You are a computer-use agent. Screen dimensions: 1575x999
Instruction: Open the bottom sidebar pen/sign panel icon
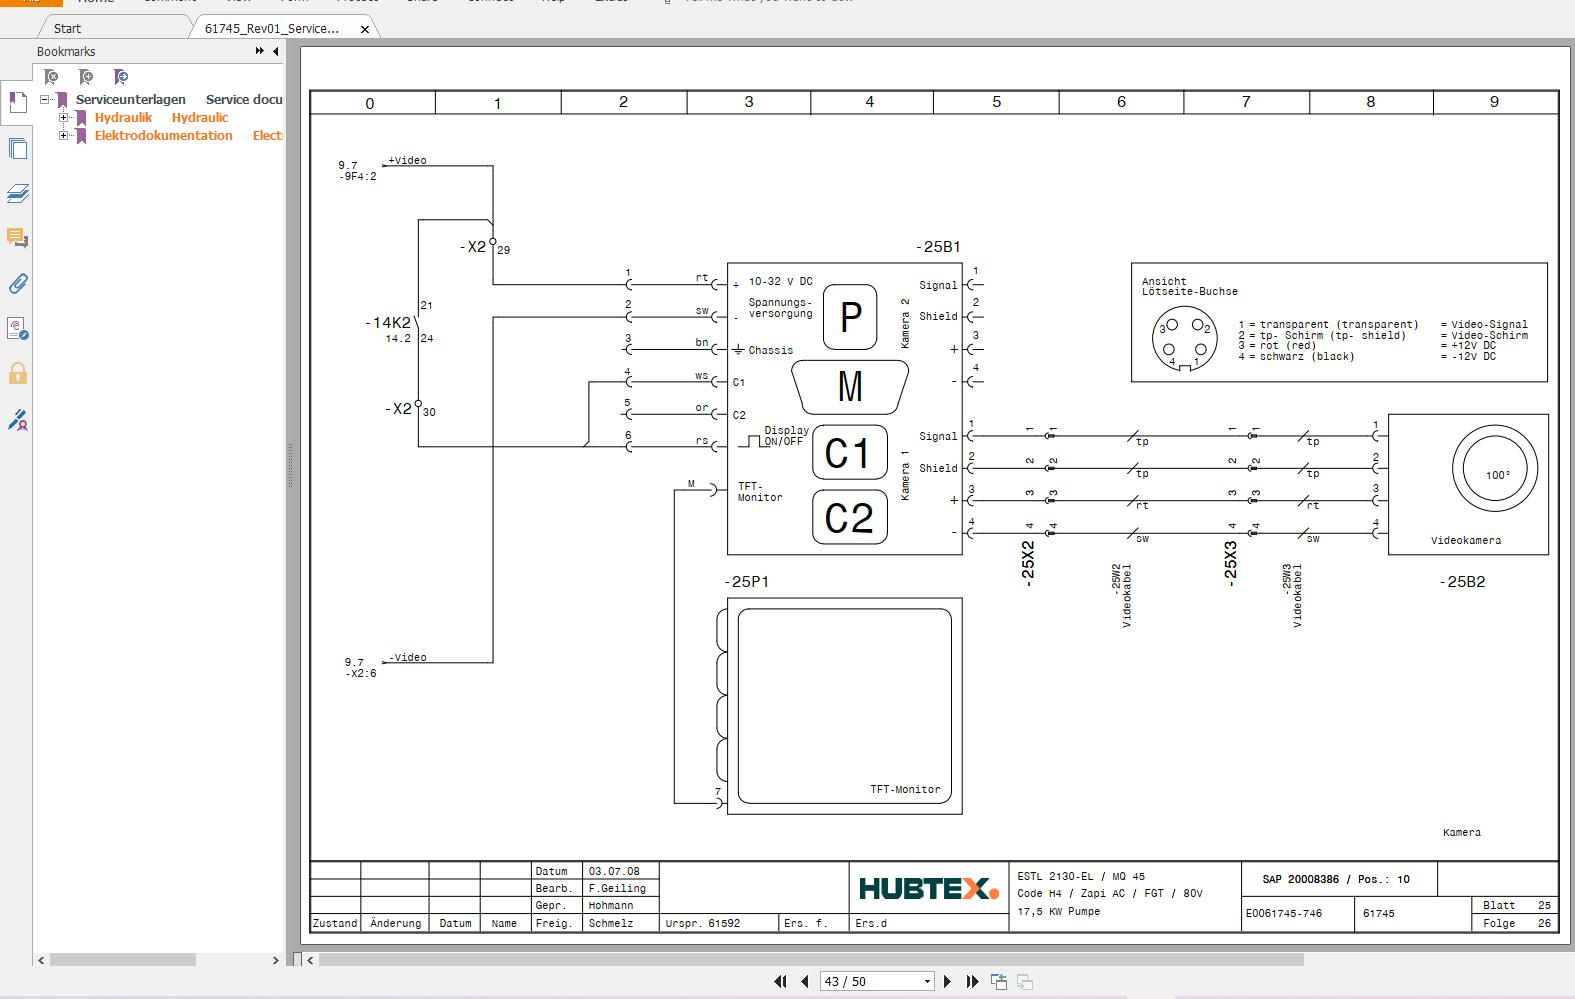(17, 420)
